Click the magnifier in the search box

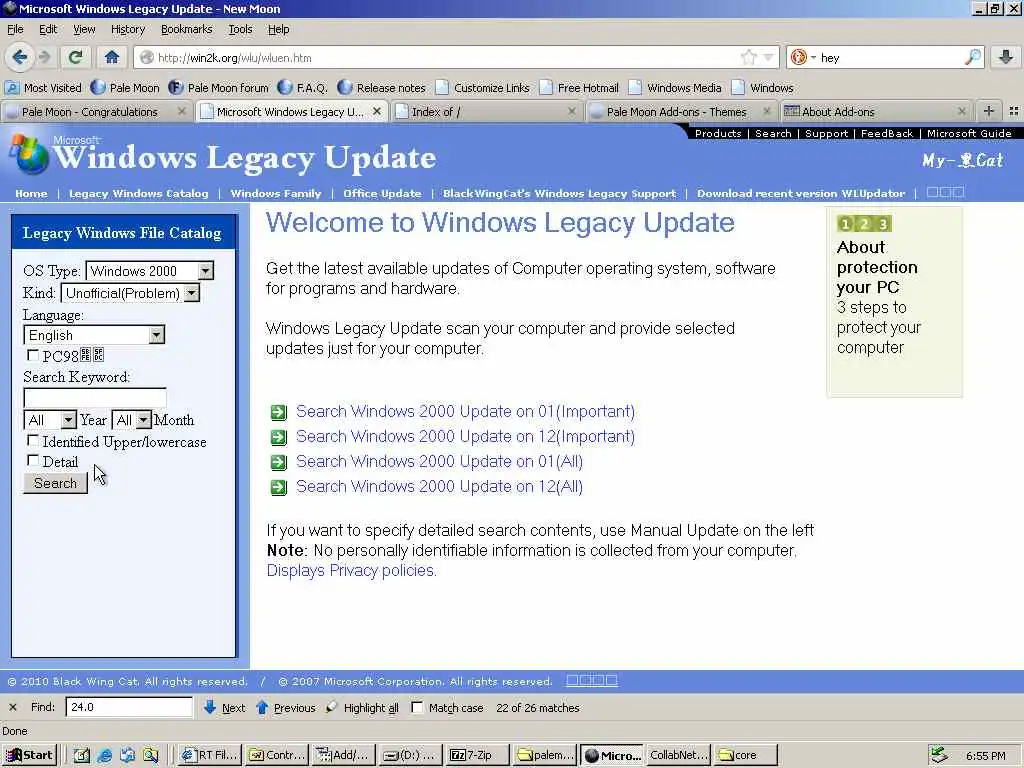click(x=972, y=57)
